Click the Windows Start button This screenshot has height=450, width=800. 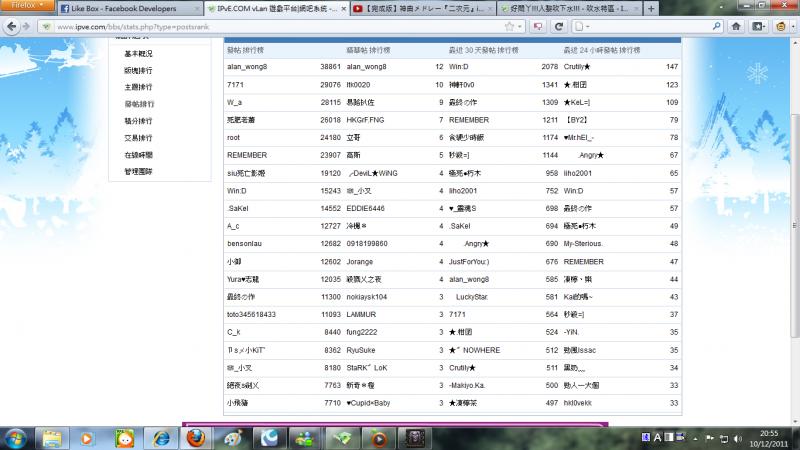click(17, 437)
